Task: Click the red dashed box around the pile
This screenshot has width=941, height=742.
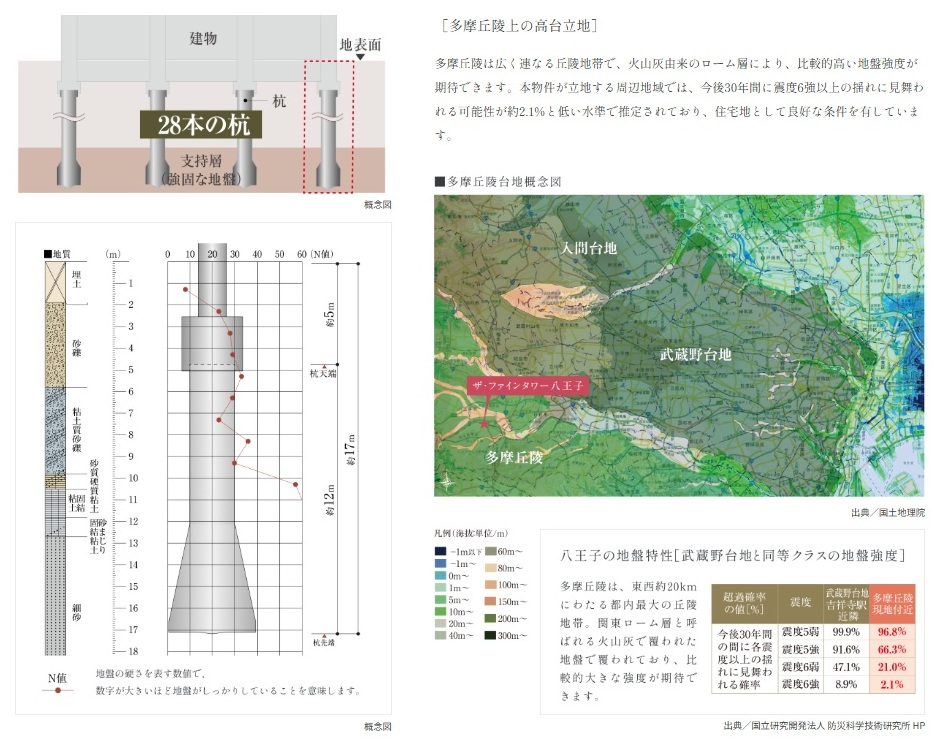Action: point(329,126)
